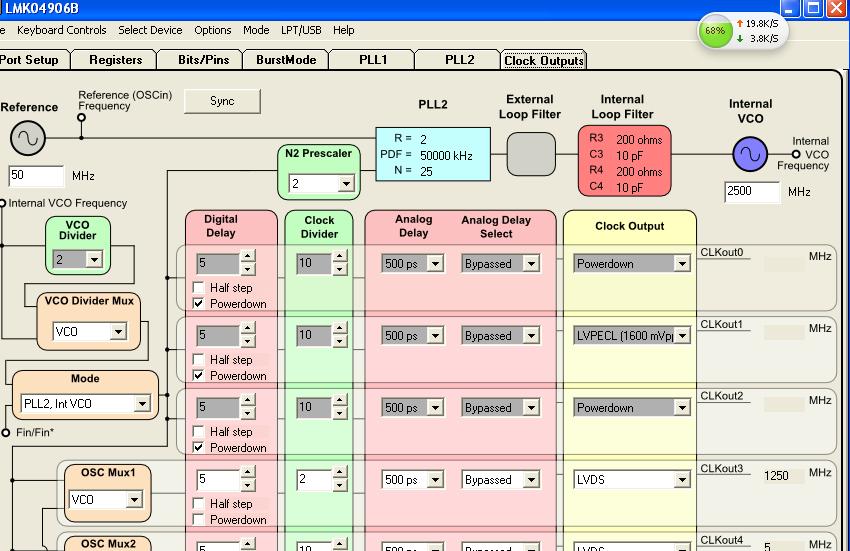The image size is (850, 551).
Task: Click CLKout3 digital delay value field
Action: point(218,479)
